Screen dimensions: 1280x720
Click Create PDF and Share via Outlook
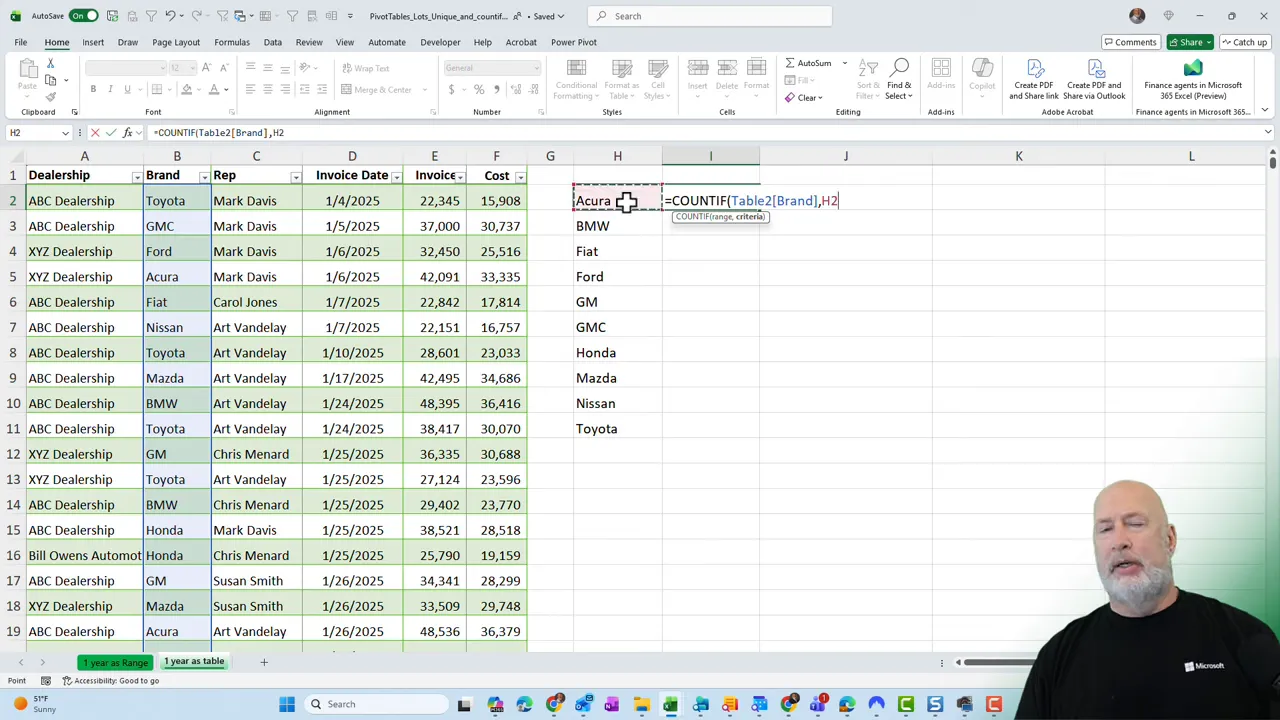click(x=1094, y=78)
